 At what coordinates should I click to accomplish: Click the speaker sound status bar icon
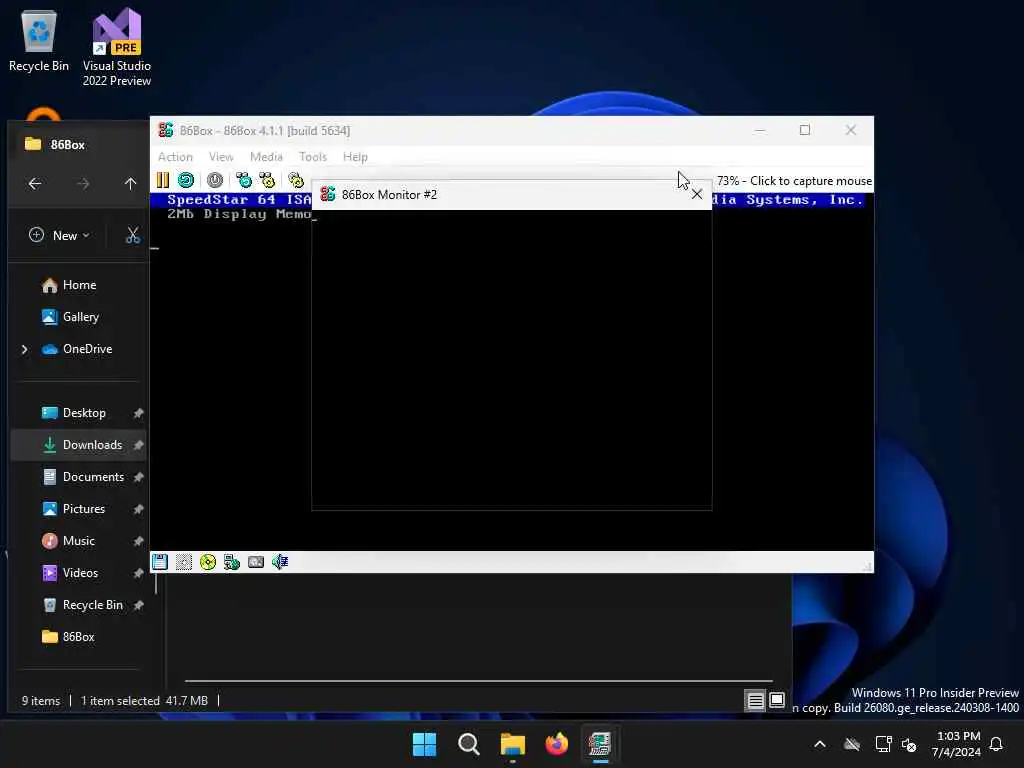pyautogui.click(x=280, y=562)
